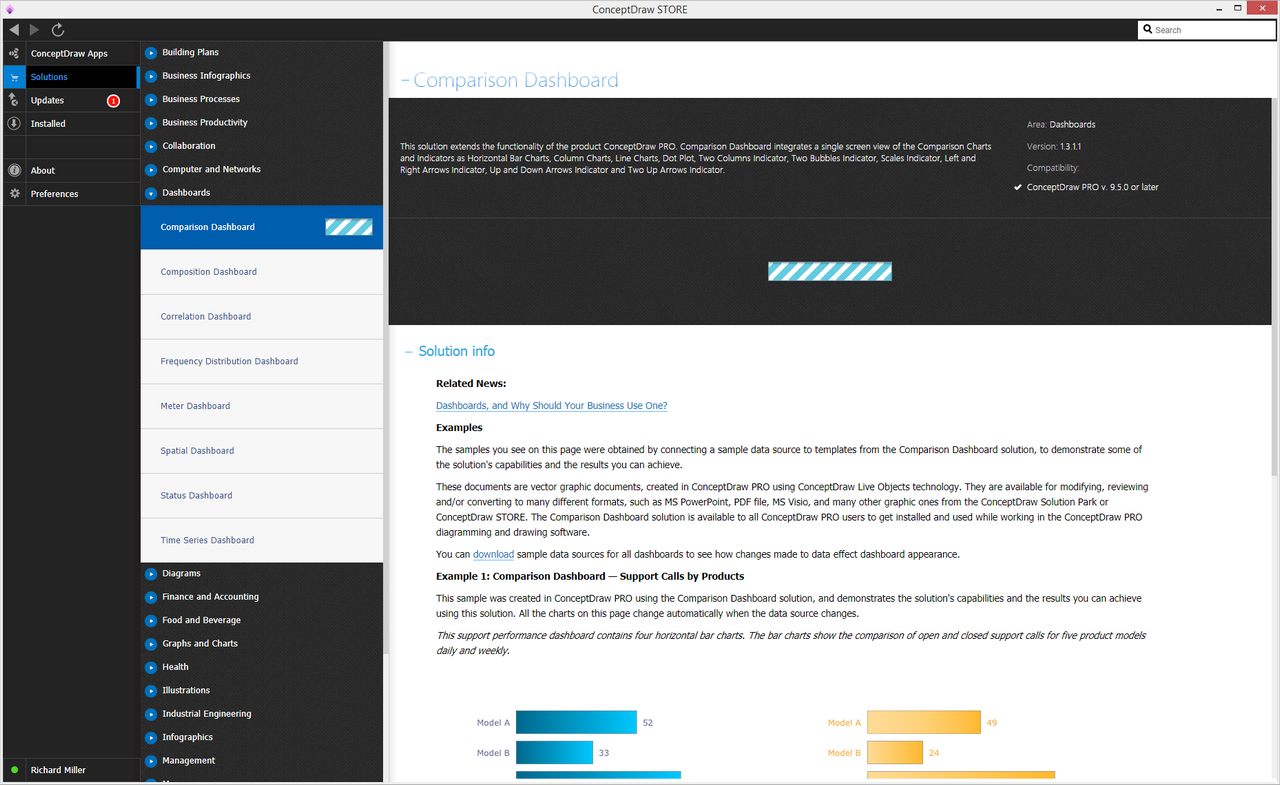The height and width of the screenshot is (785, 1280).
Task: Collapse the Solution info section
Action: pyautogui.click(x=408, y=352)
